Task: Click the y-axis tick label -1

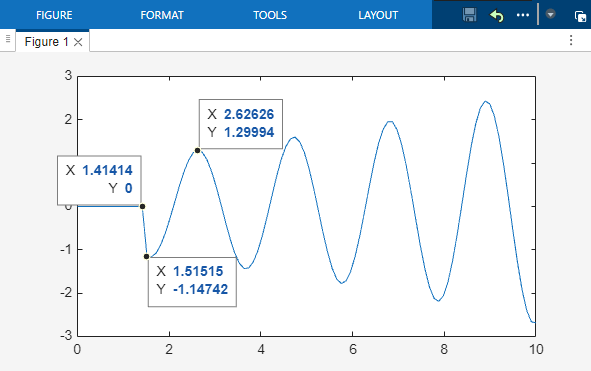Action: [66, 249]
